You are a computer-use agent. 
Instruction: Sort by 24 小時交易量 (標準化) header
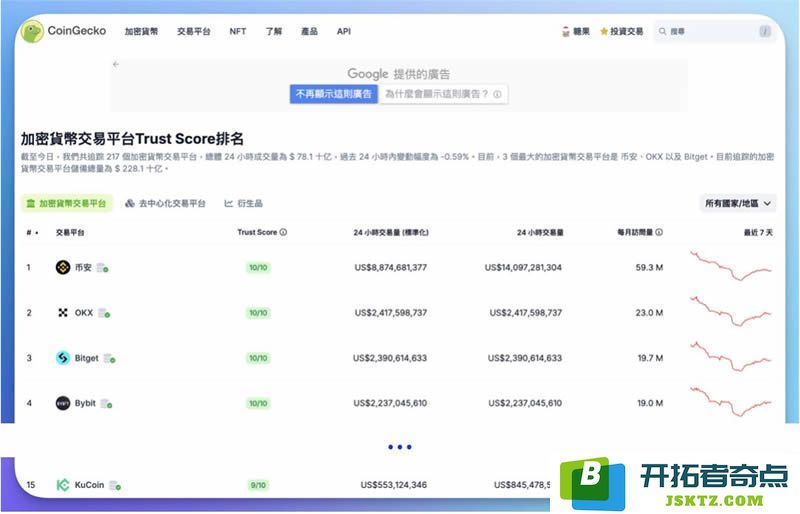391,233
